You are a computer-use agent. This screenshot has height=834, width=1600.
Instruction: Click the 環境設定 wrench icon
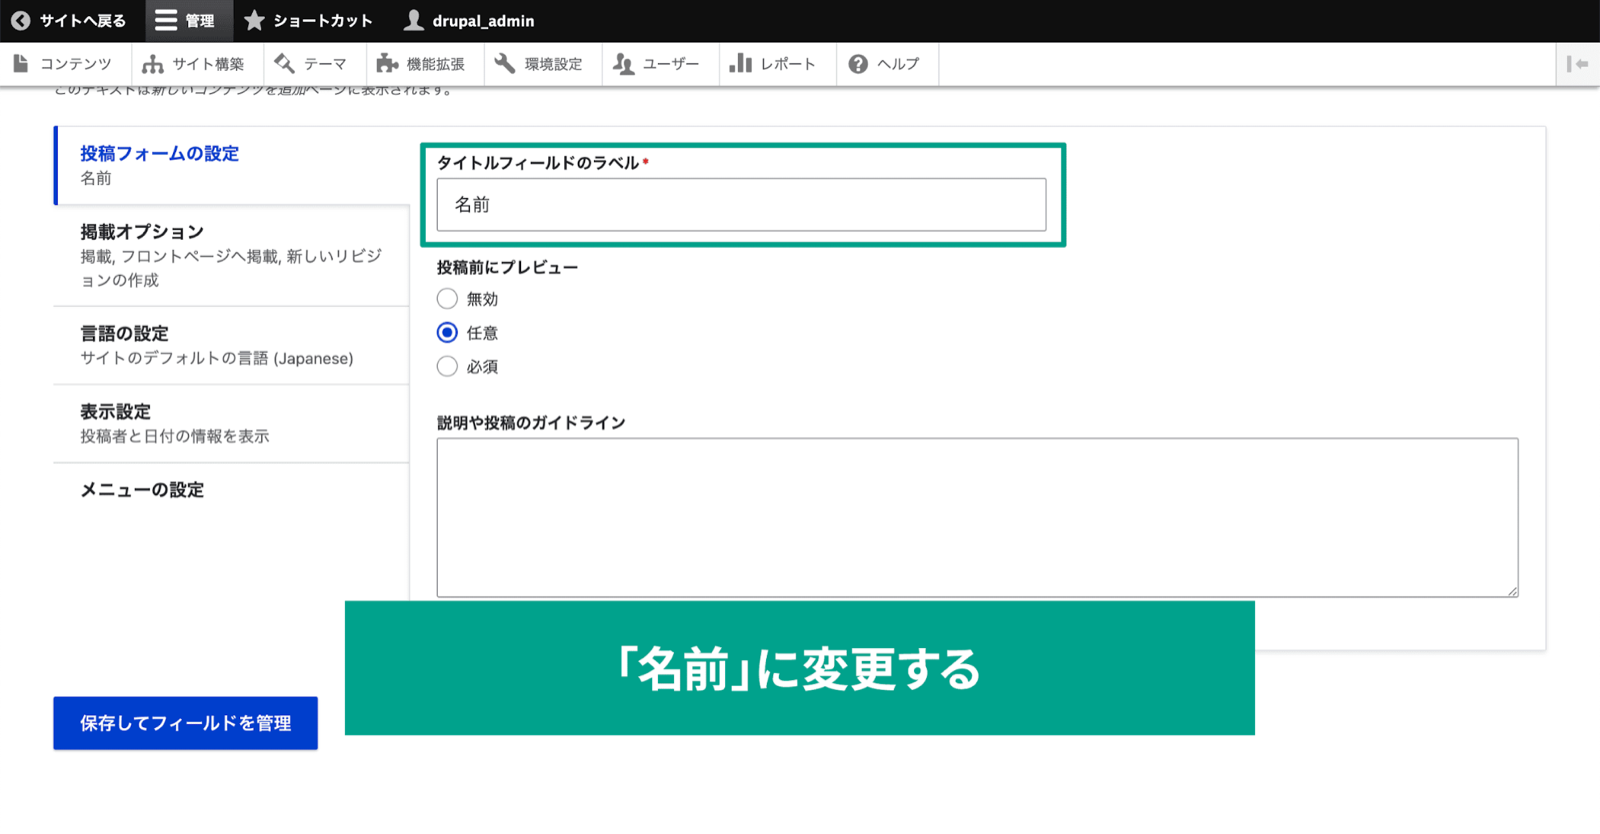(505, 64)
